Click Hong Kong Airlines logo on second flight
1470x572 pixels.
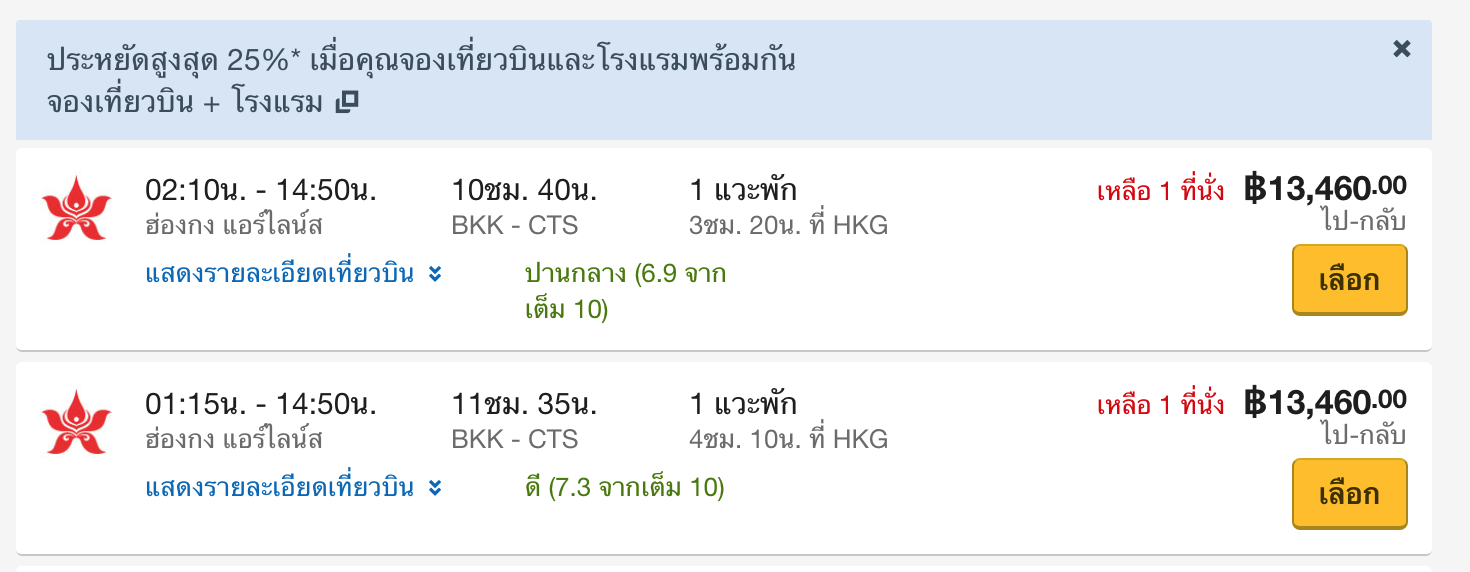pos(76,422)
